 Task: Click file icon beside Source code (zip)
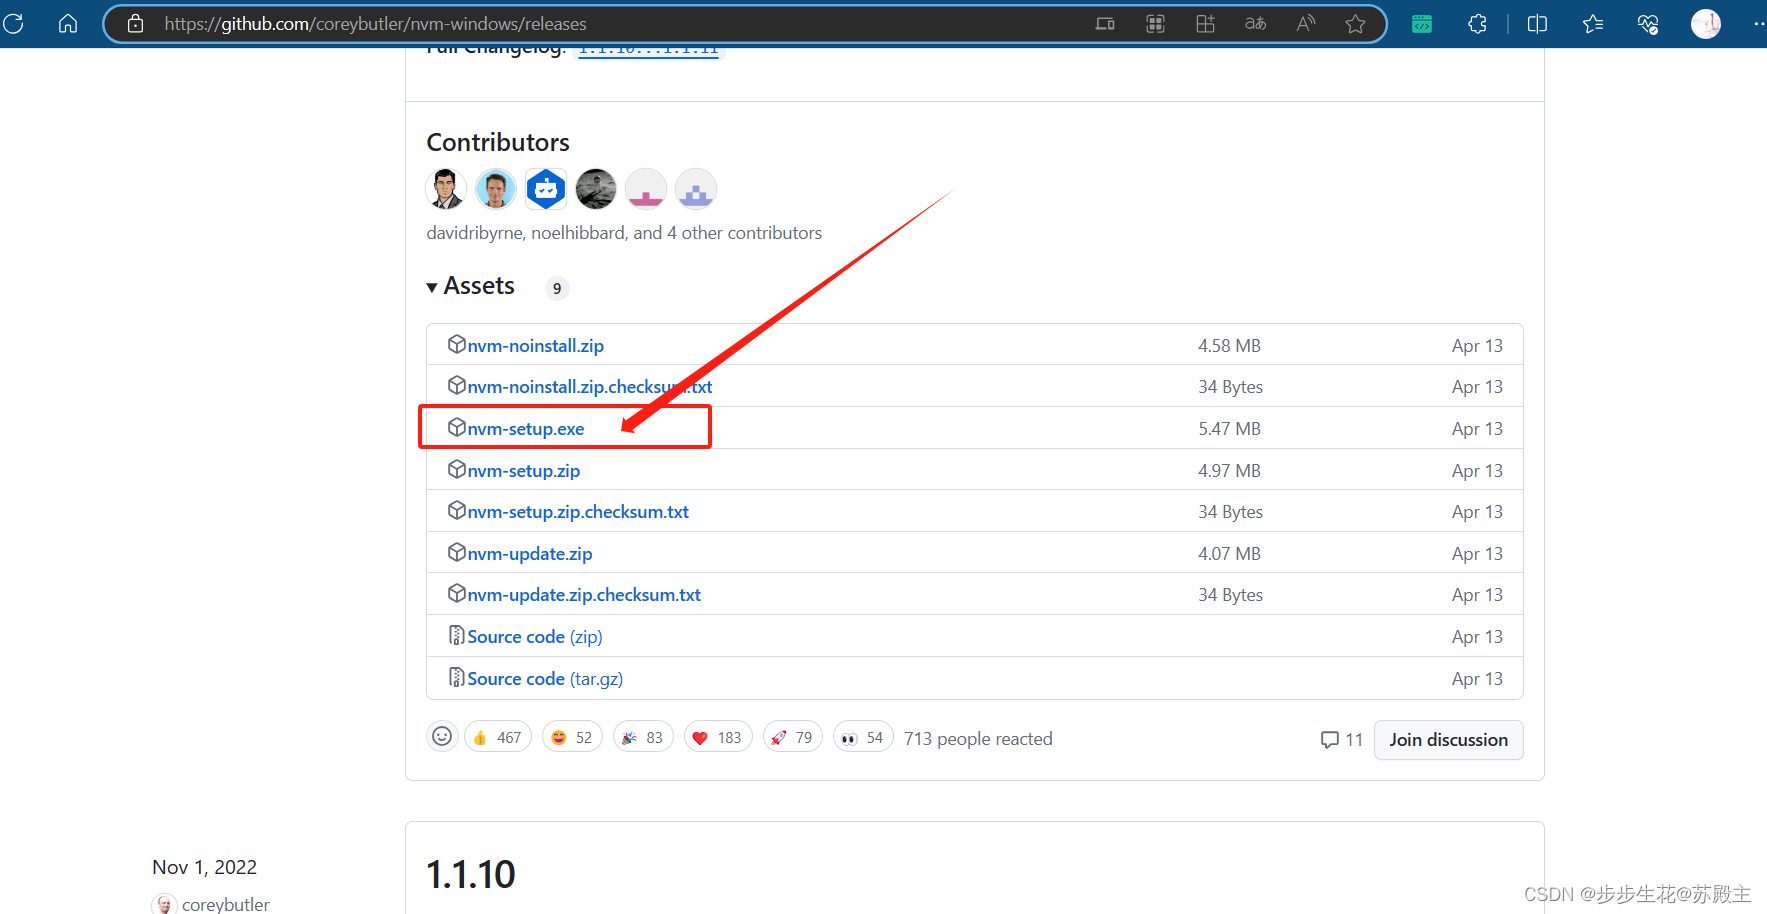coord(457,635)
